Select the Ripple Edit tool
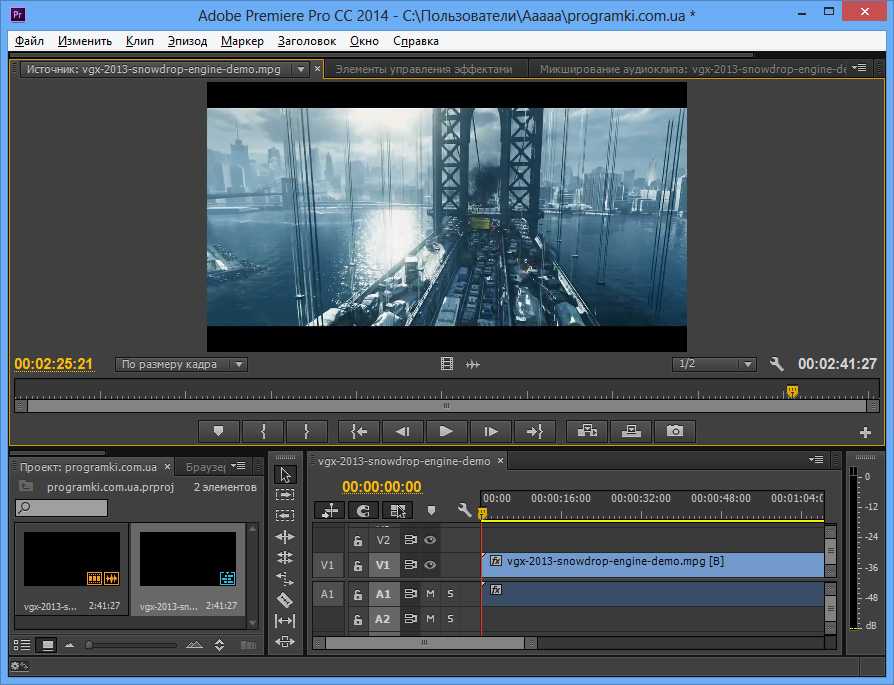This screenshot has width=894, height=685. [x=285, y=537]
